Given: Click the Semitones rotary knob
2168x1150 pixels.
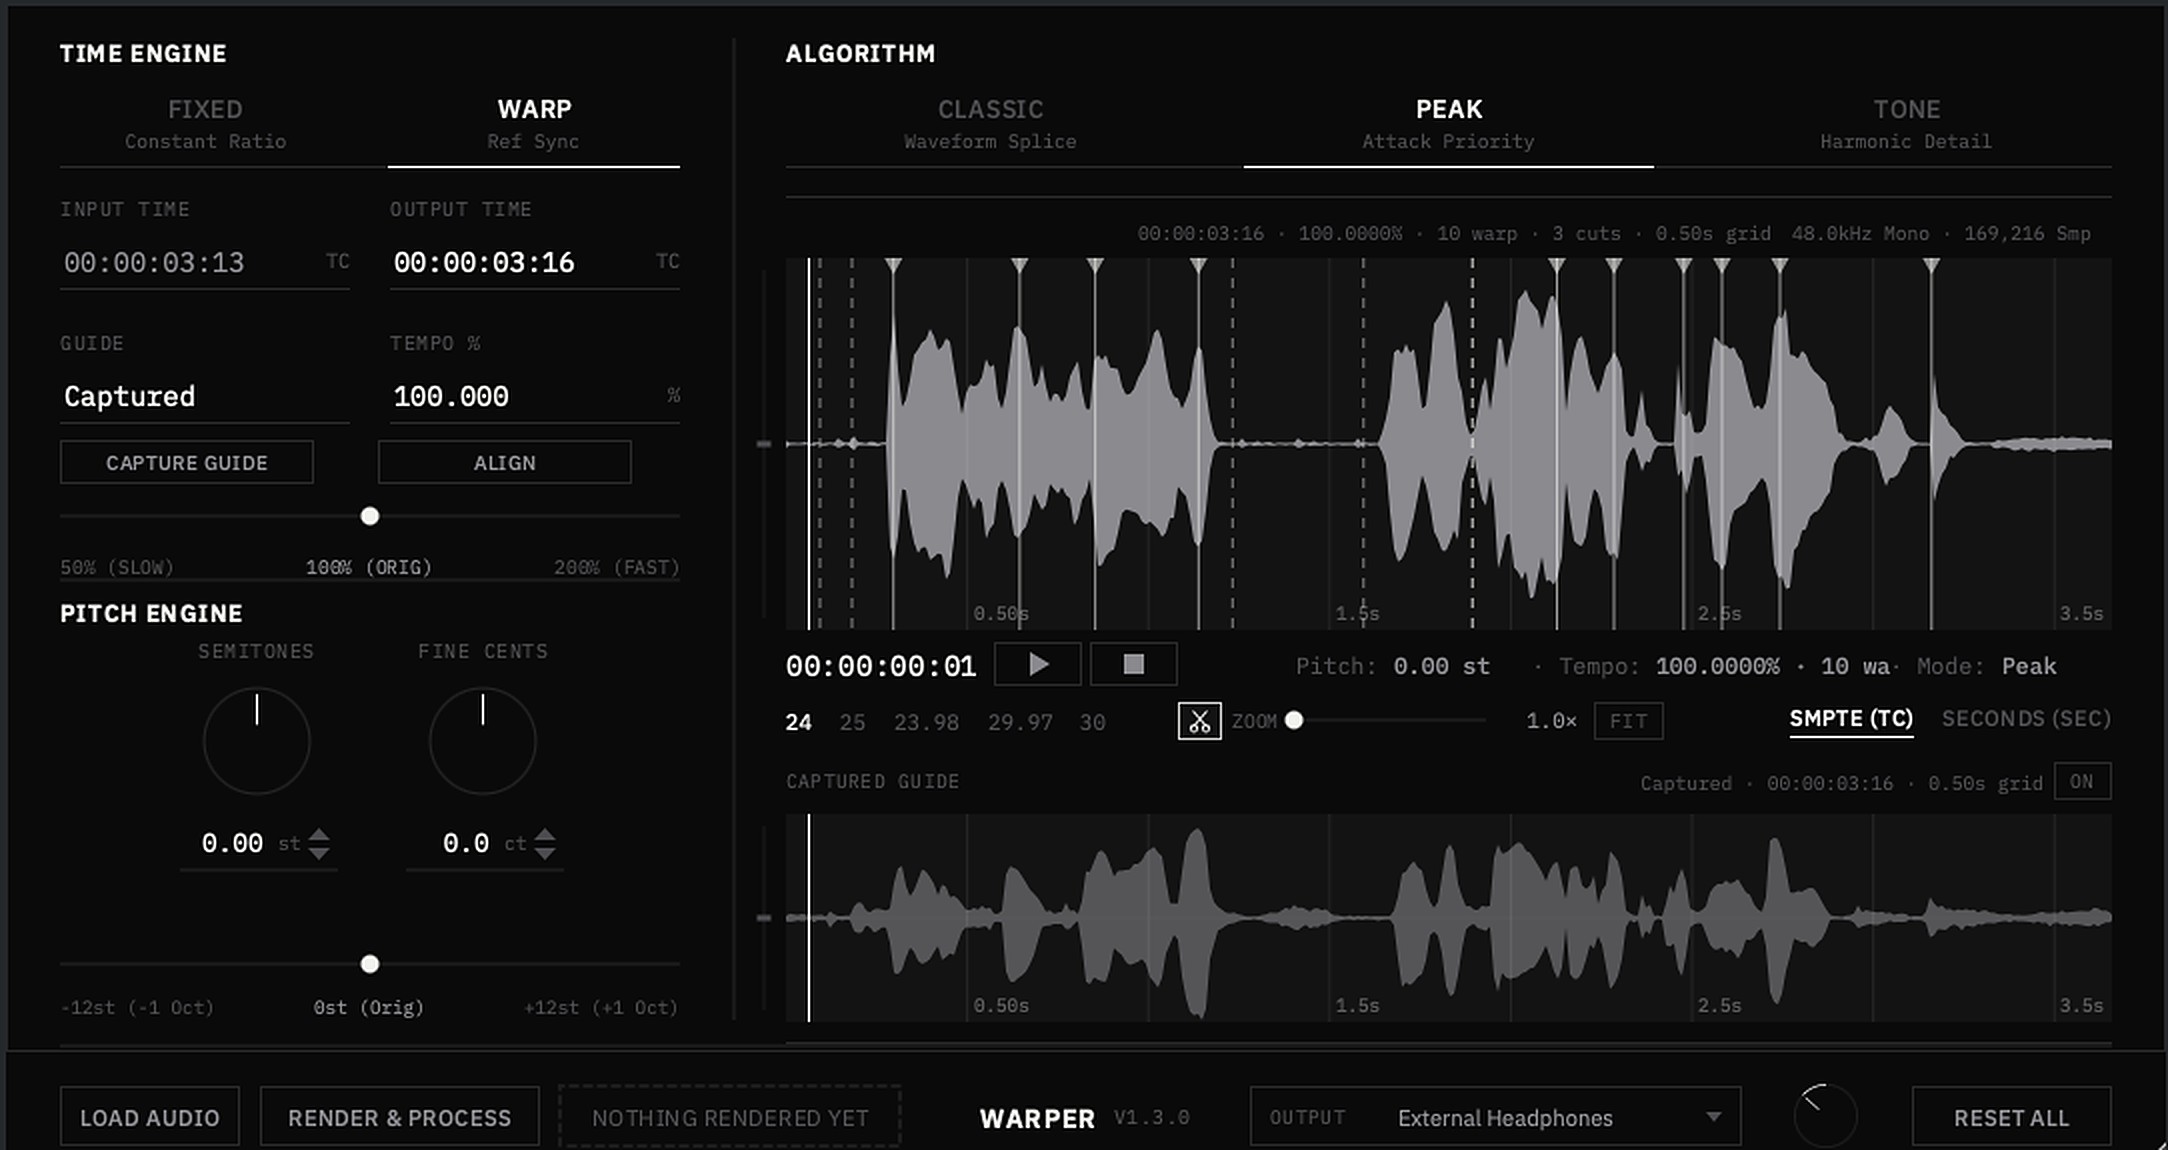Looking at the screenshot, I should [257, 741].
